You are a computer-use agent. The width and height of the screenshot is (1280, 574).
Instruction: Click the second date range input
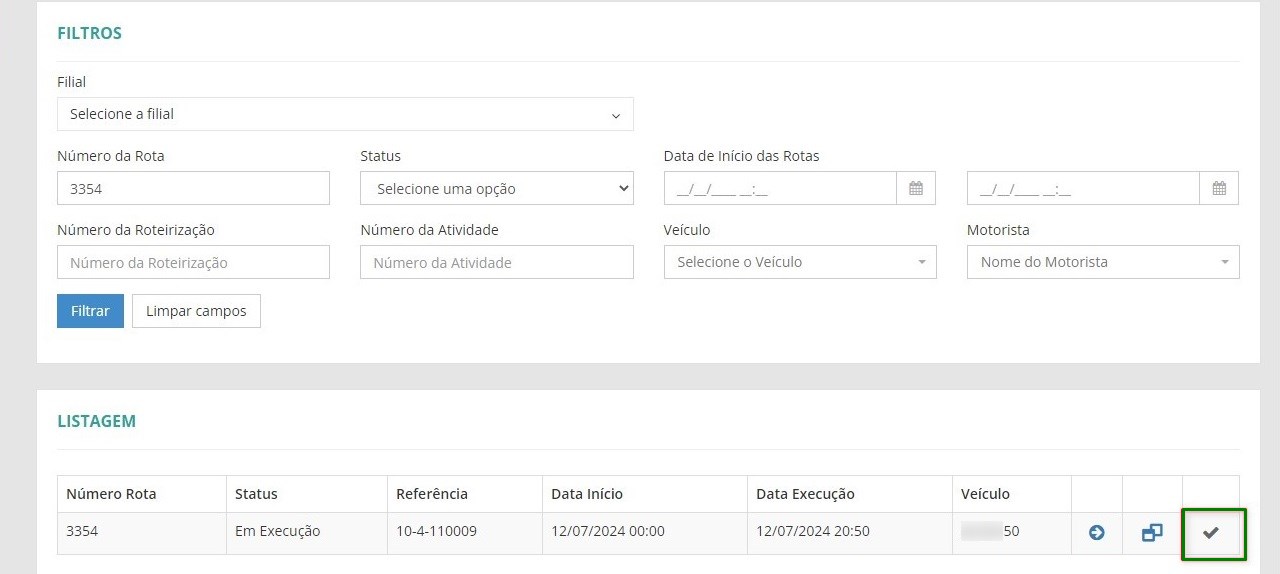[1082, 188]
